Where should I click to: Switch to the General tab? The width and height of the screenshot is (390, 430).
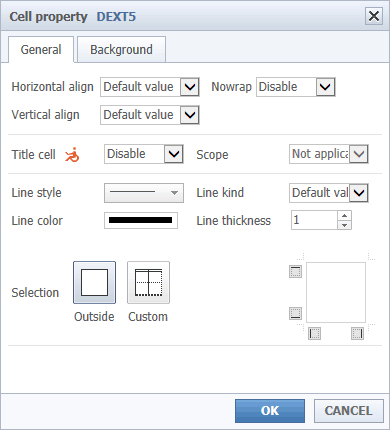click(41, 50)
